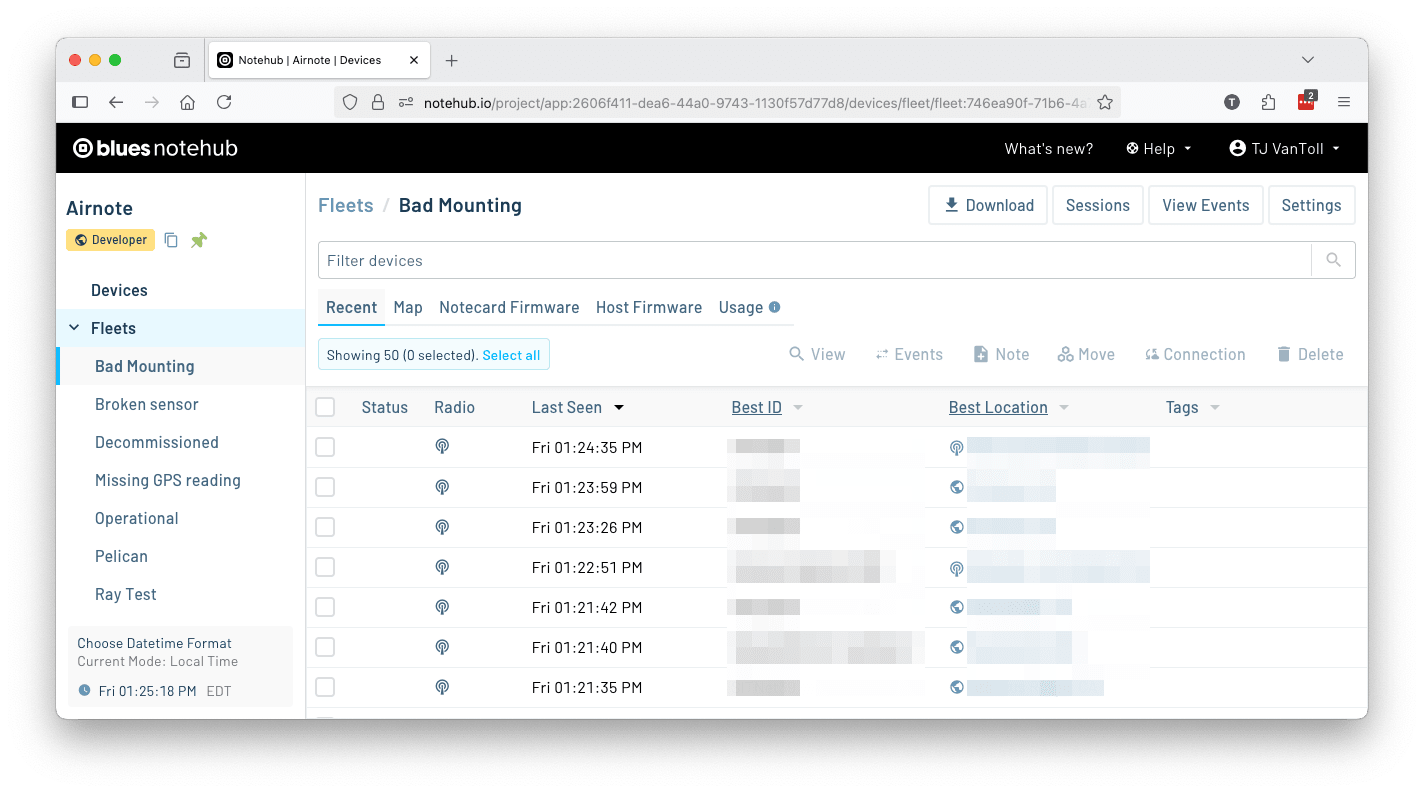Viewport: 1424px width, 793px height.
Task: Click the browser account avatar icon
Action: tap(1232, 102)
